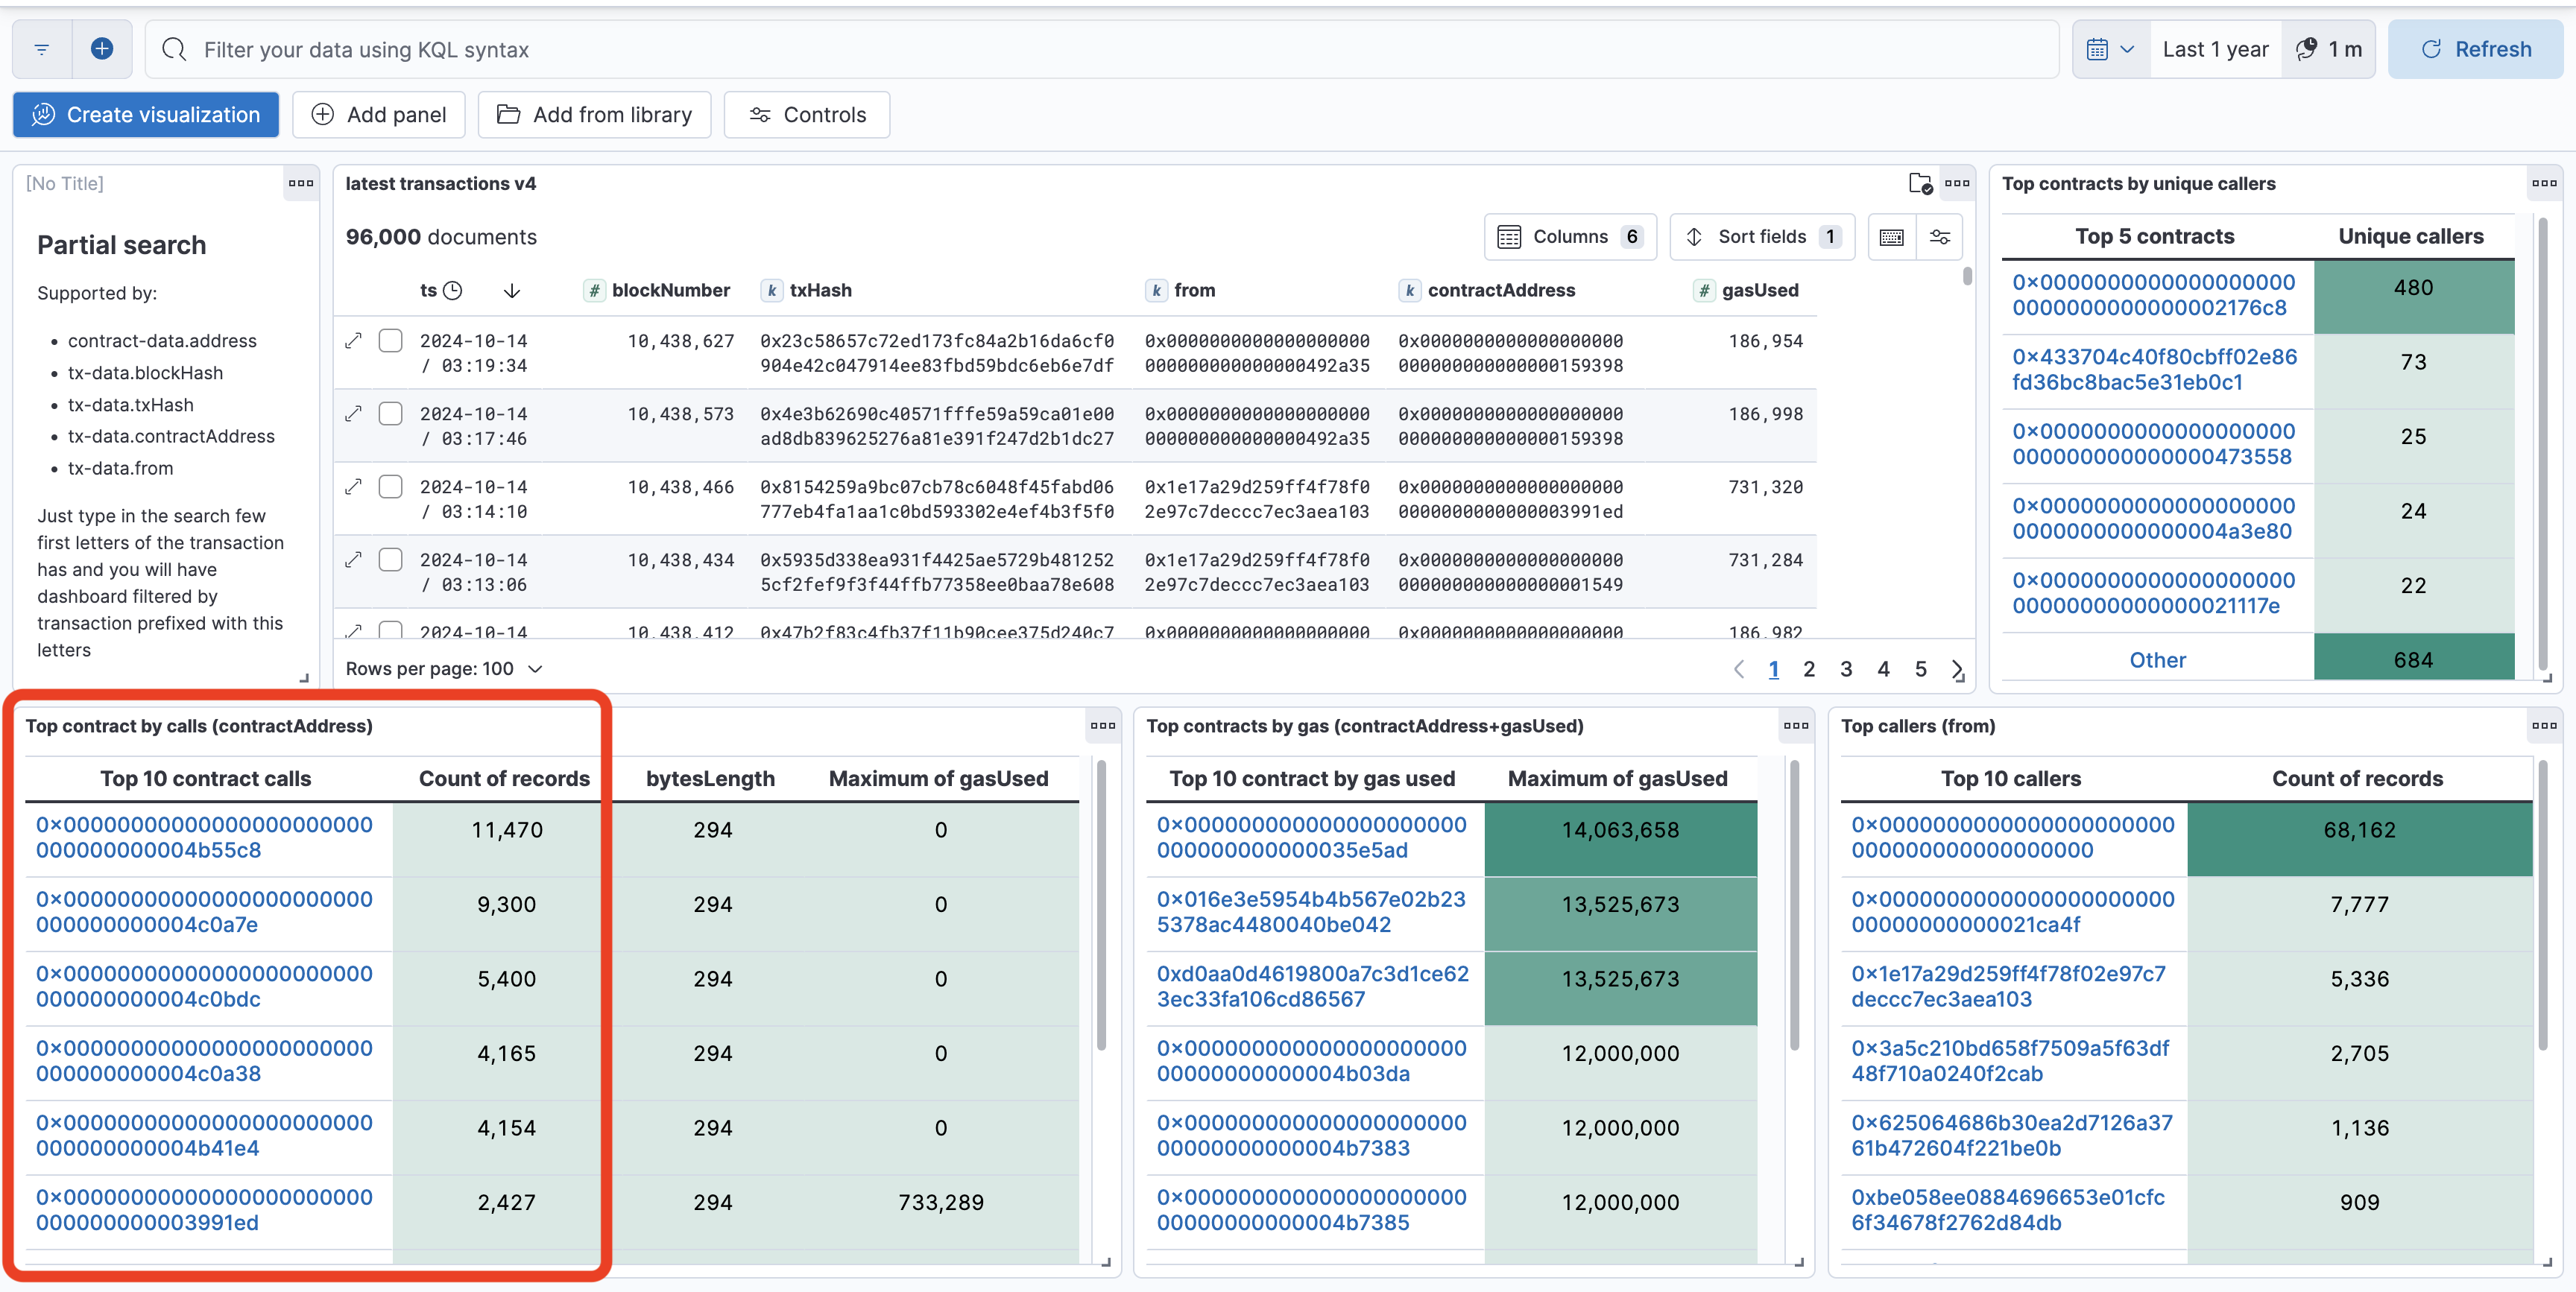2576x1292 pixels.
Task: Click the gasUsed column header
Action: tap(1746, 291)
